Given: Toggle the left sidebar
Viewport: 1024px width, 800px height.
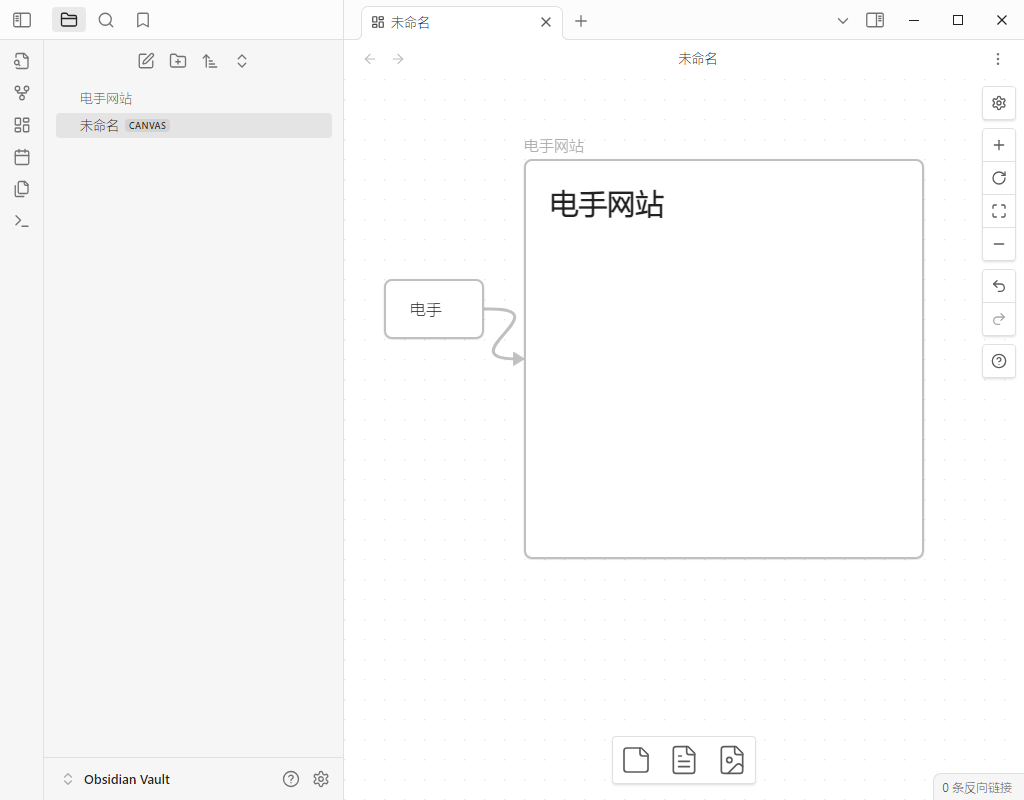Looking at the screenshot, I should pos(22,19).
